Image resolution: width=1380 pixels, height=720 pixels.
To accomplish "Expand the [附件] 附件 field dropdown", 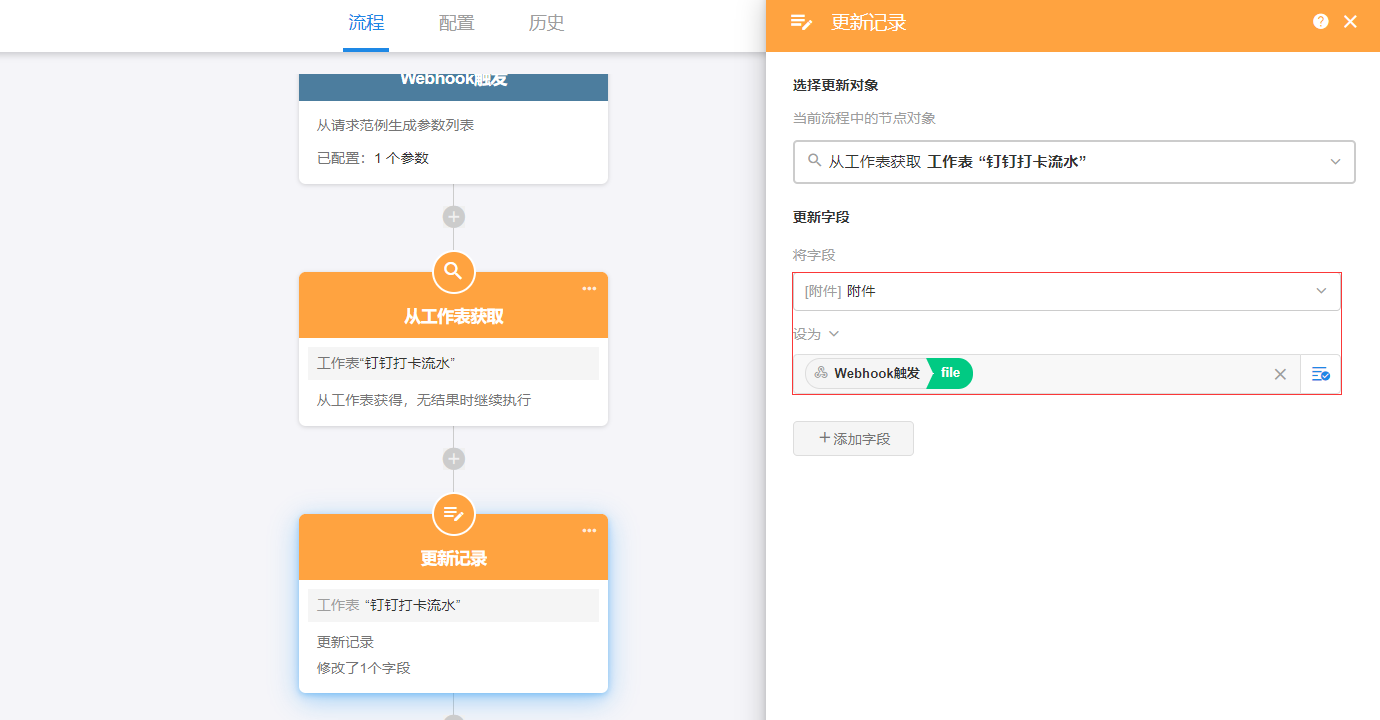I will [x=1066, y=291].
